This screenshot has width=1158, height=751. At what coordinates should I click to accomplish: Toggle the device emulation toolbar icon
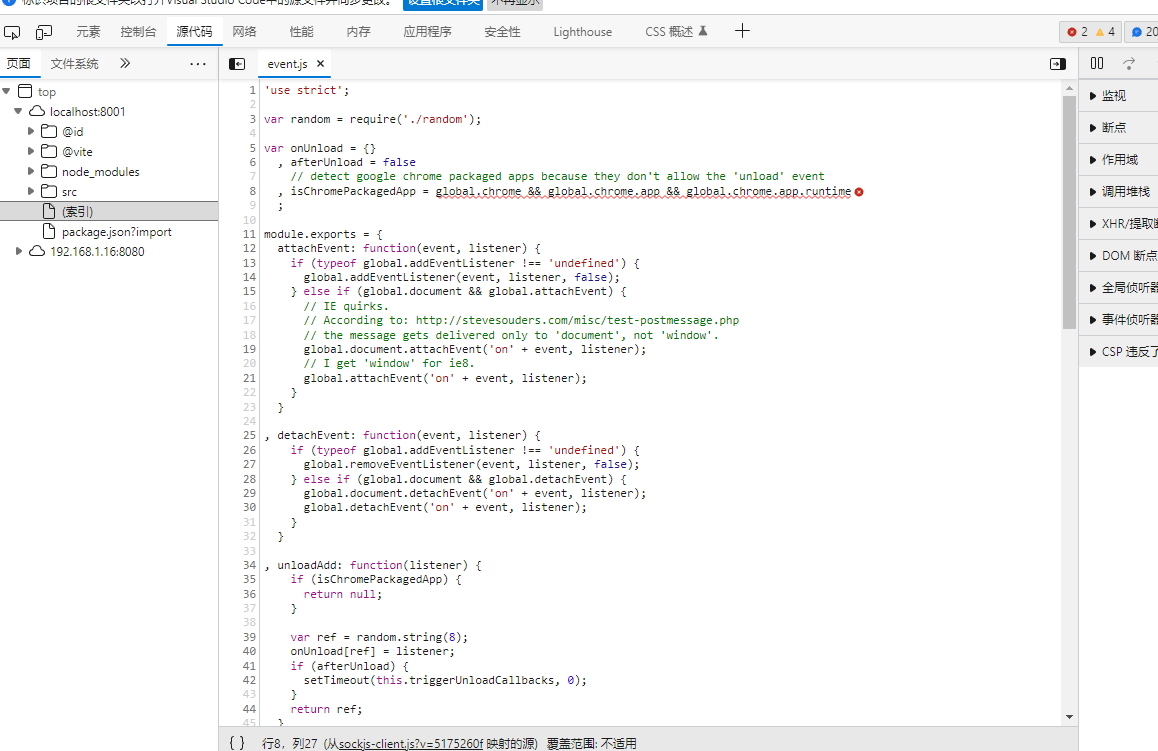coord(44,32)
